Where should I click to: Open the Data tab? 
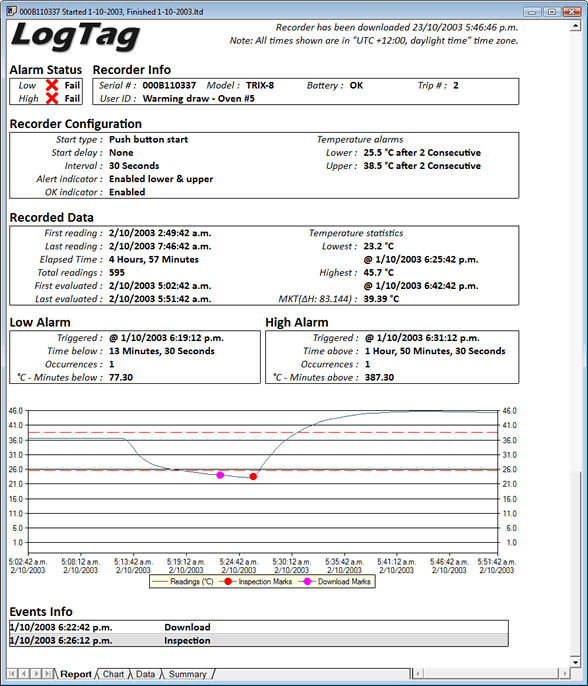[145, 674]
